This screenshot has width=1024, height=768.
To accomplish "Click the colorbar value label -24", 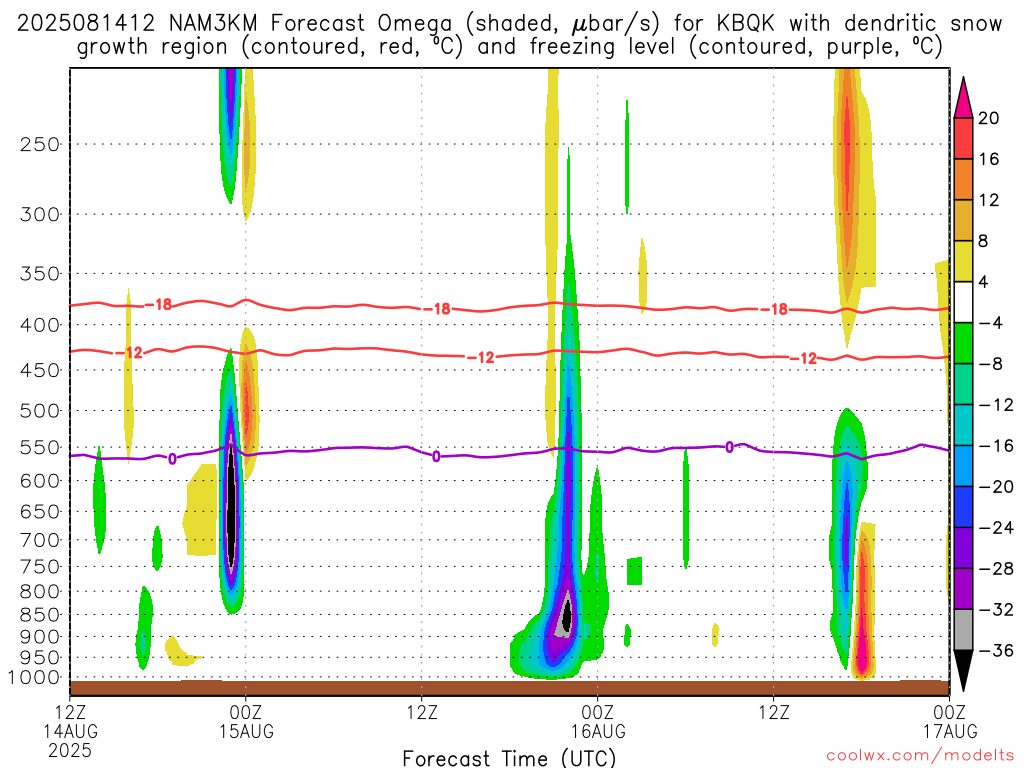I will point(996,528).
